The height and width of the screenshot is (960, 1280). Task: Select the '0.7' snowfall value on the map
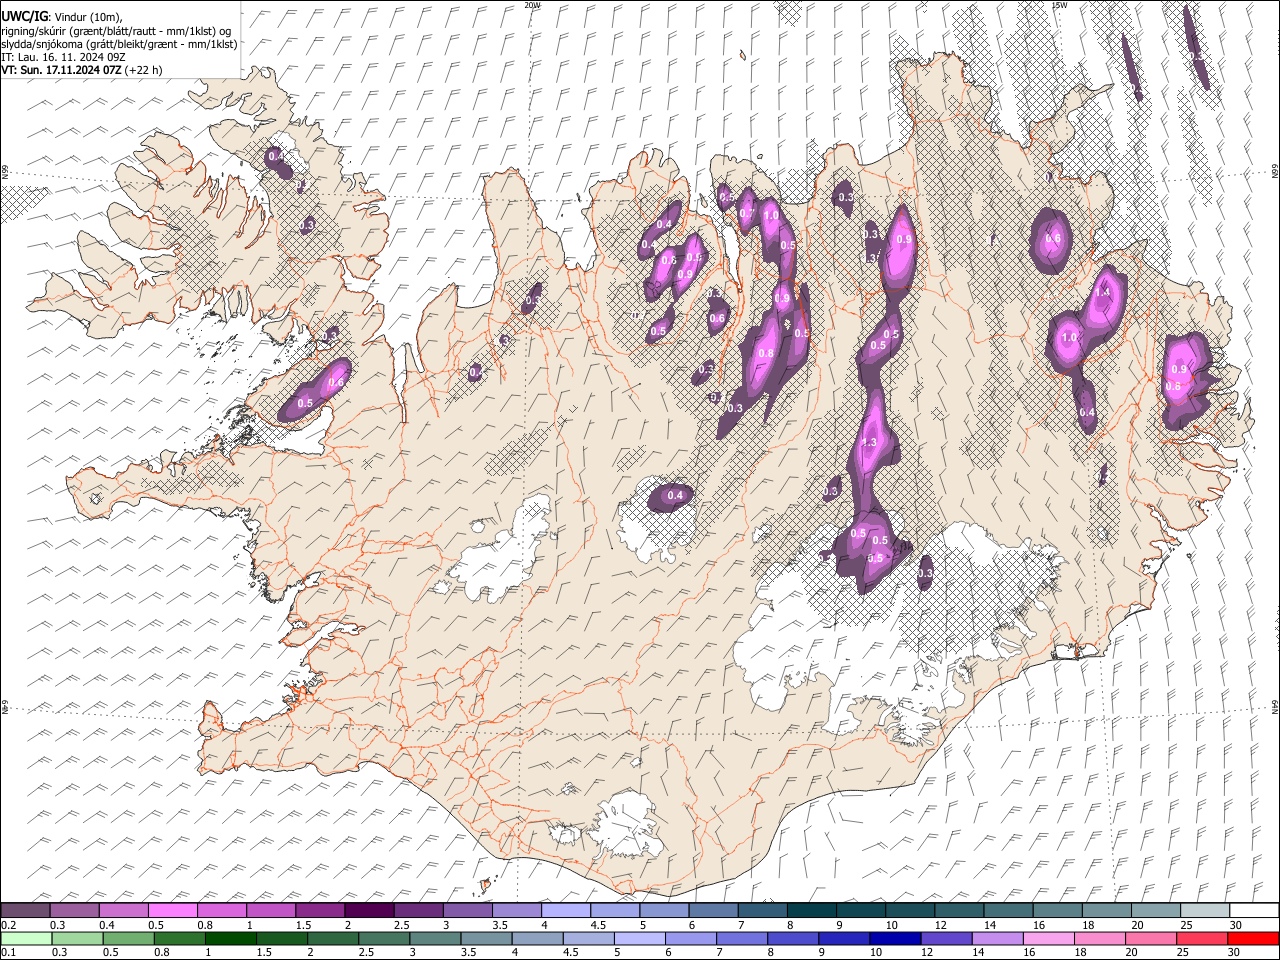[x=746, y=214]
